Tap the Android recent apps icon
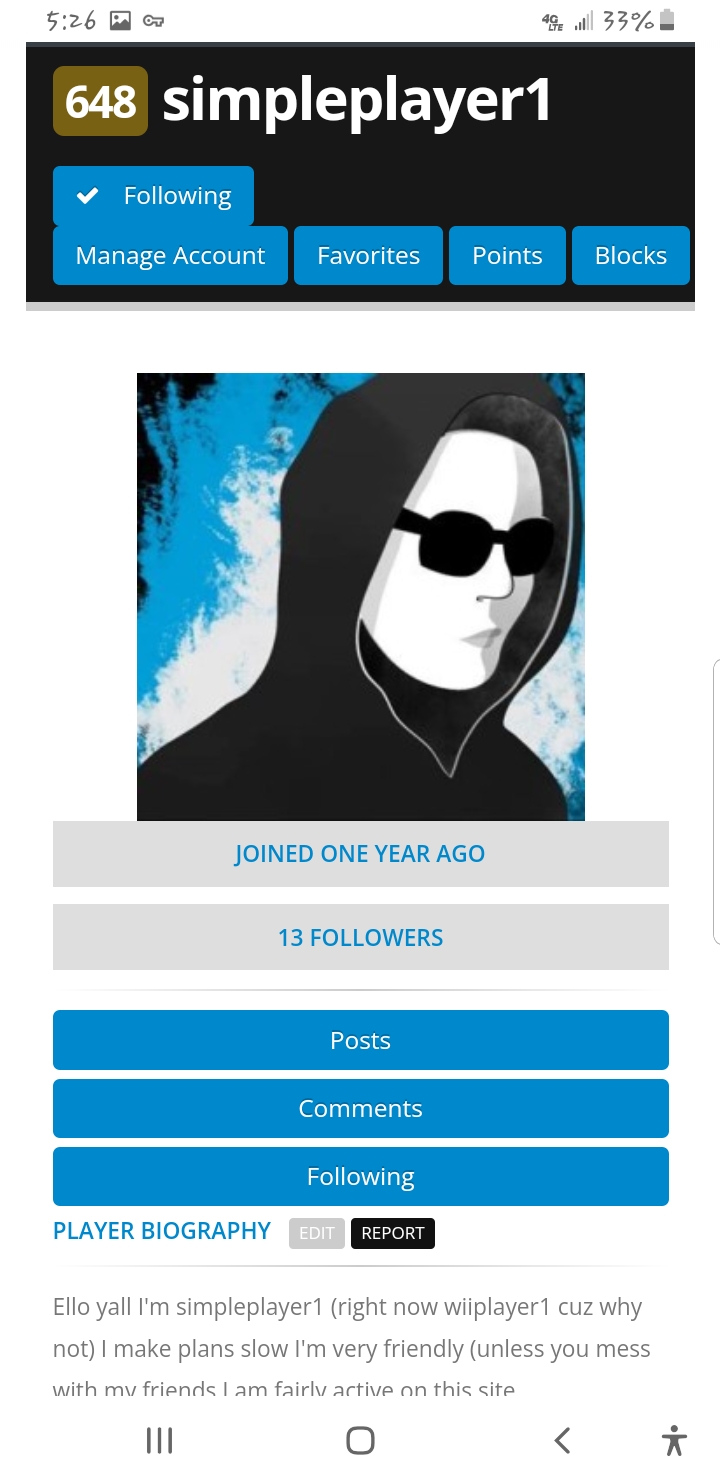The width and height of the screenshot is (720, 1480). [159, 1440]
